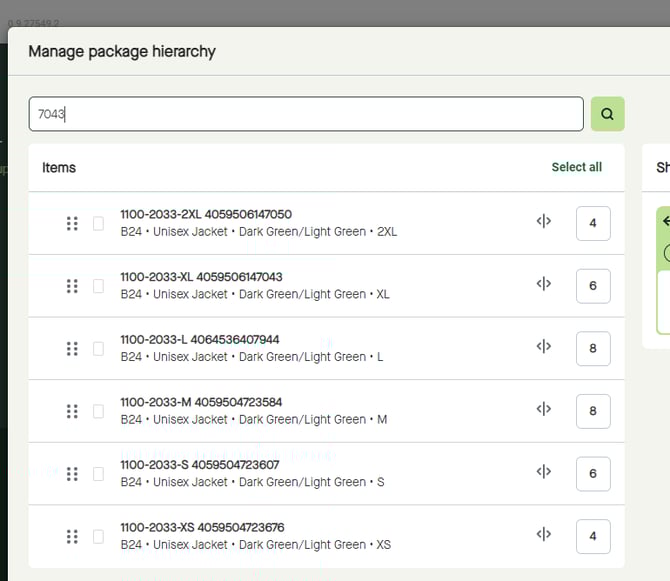Toggle the checkbox for 1100-2033-S item

click(98, 474)
